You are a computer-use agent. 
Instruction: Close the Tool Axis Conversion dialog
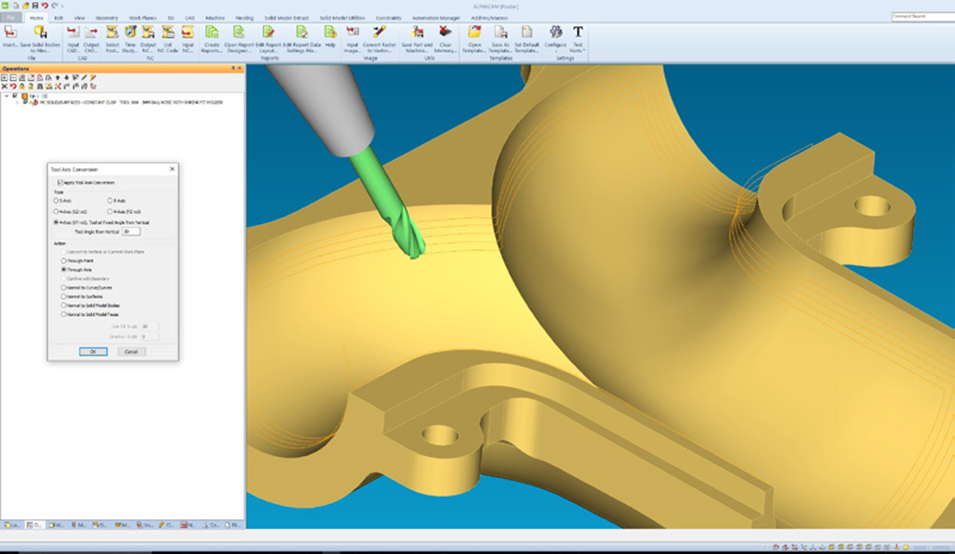[172, 169]
